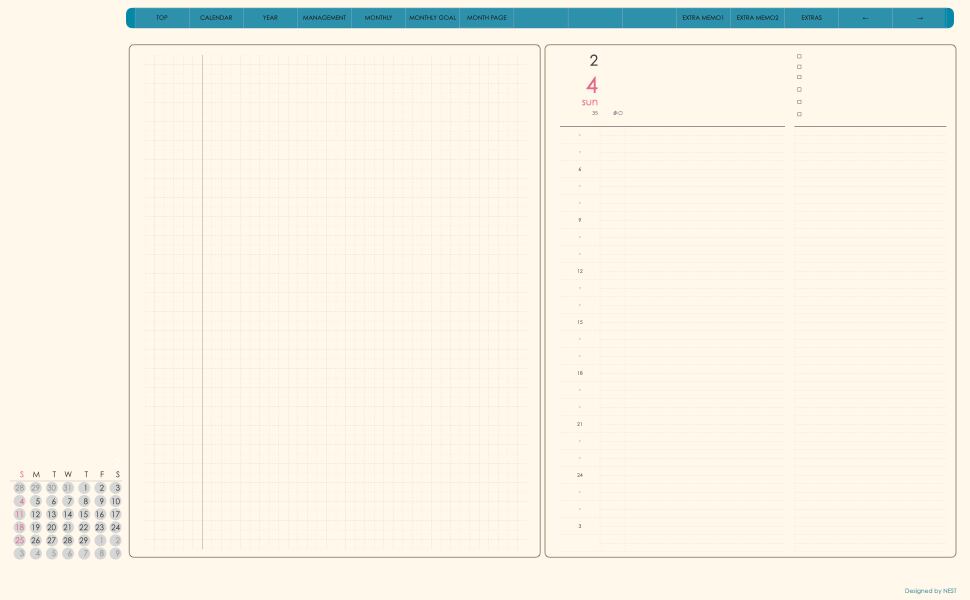Select greyed day 30 in mini calendar
Image resolution: width=970 pixels, height=600 pixels.
pos(52,487)
